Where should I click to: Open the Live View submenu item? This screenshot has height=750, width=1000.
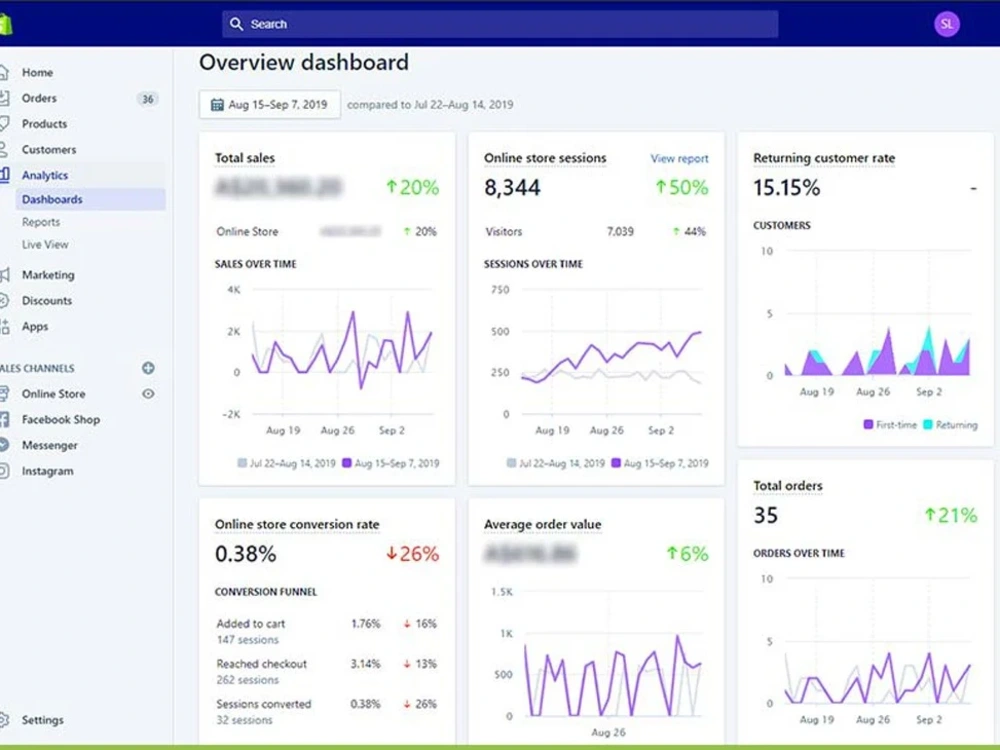coord(45,244)
